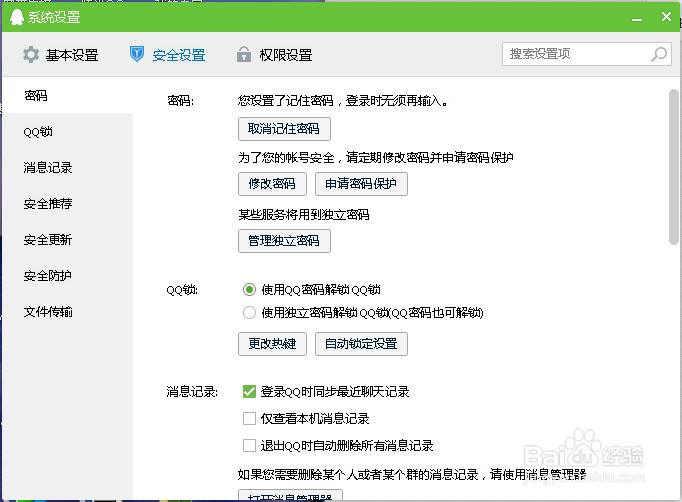
Task: Click the padlock icon for 权限设置
Action: pos(244,54)
